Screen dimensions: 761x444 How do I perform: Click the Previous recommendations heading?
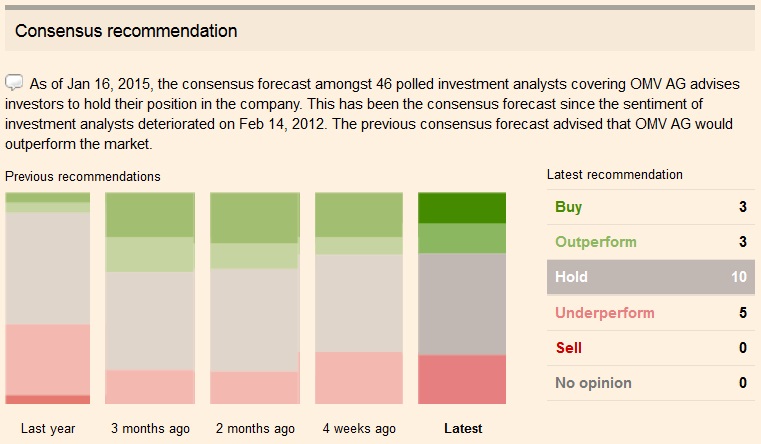pos(83,176)
